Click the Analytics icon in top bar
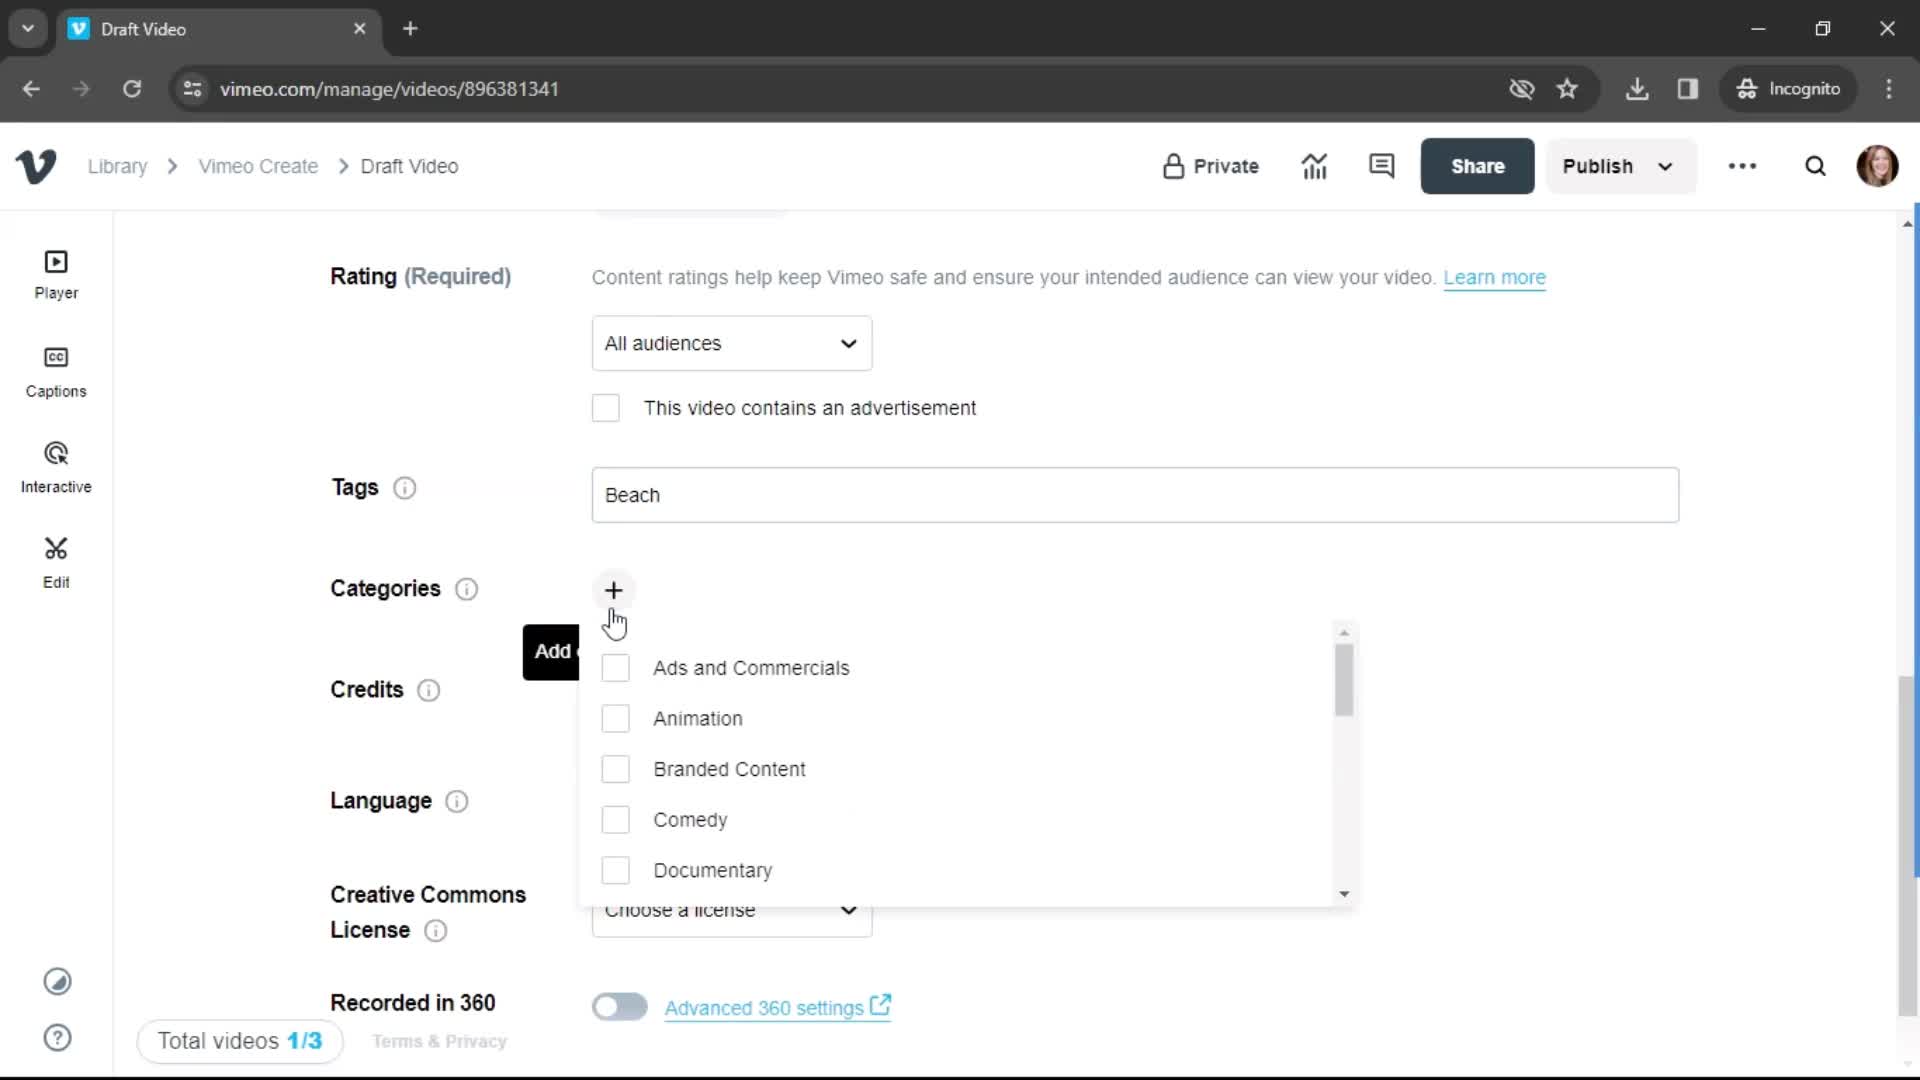Screen dimensions: 1920x1080 1315,166
